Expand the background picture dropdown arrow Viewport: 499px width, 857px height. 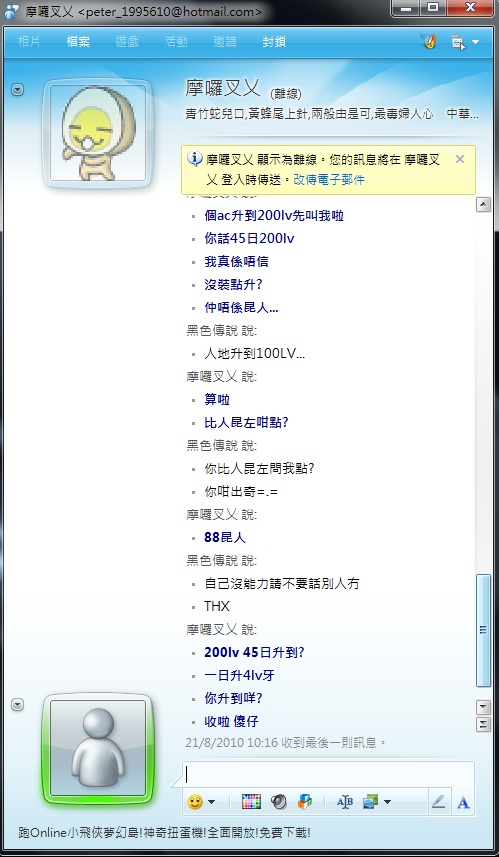388,802
